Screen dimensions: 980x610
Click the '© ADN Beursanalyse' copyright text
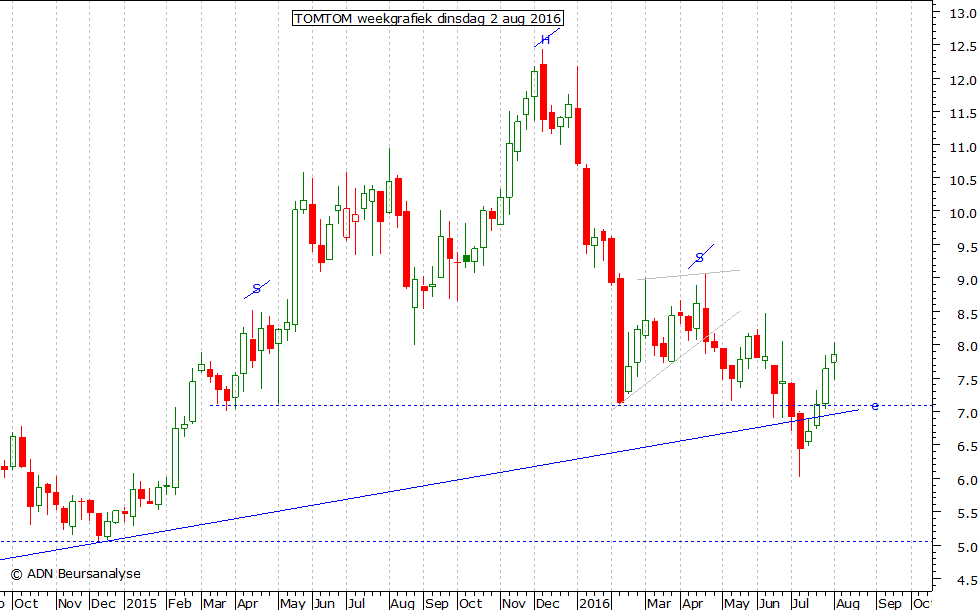tap(75, 574)
